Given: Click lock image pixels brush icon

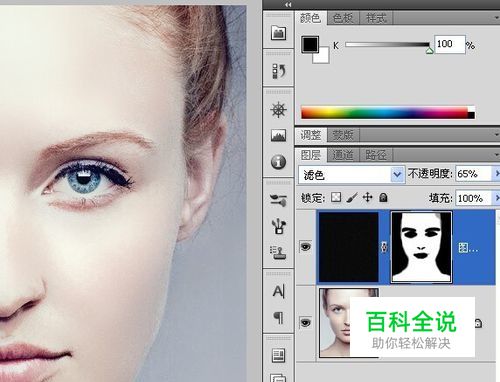Looking at the screenshot, I should coord(352,198).
